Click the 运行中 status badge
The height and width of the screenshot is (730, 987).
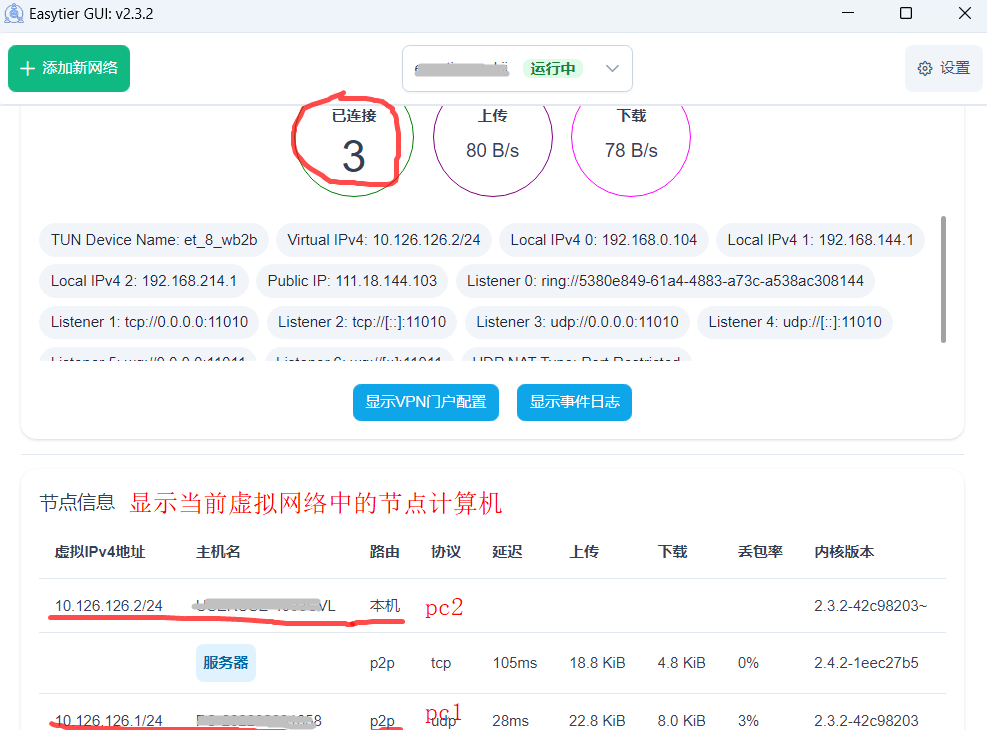point(553,69)
